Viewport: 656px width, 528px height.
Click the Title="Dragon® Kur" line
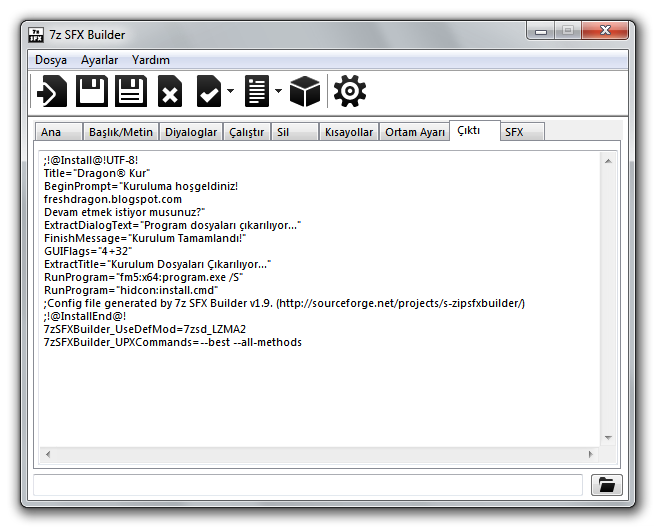(x=97, y=173)
